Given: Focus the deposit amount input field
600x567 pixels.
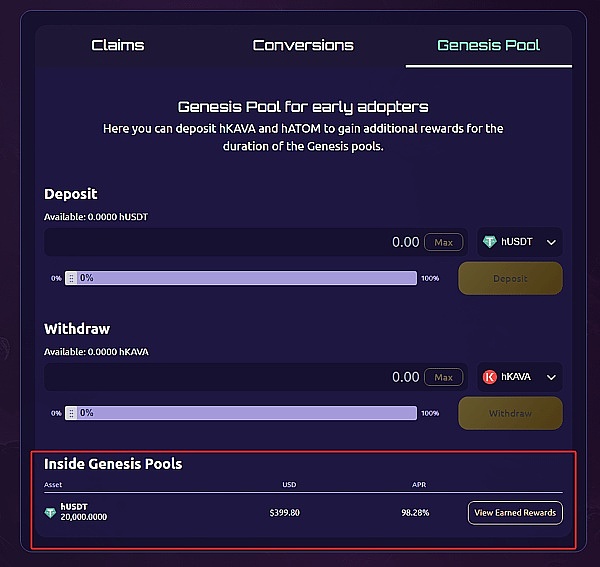Looking at the screenshot, I should (230, 242).
